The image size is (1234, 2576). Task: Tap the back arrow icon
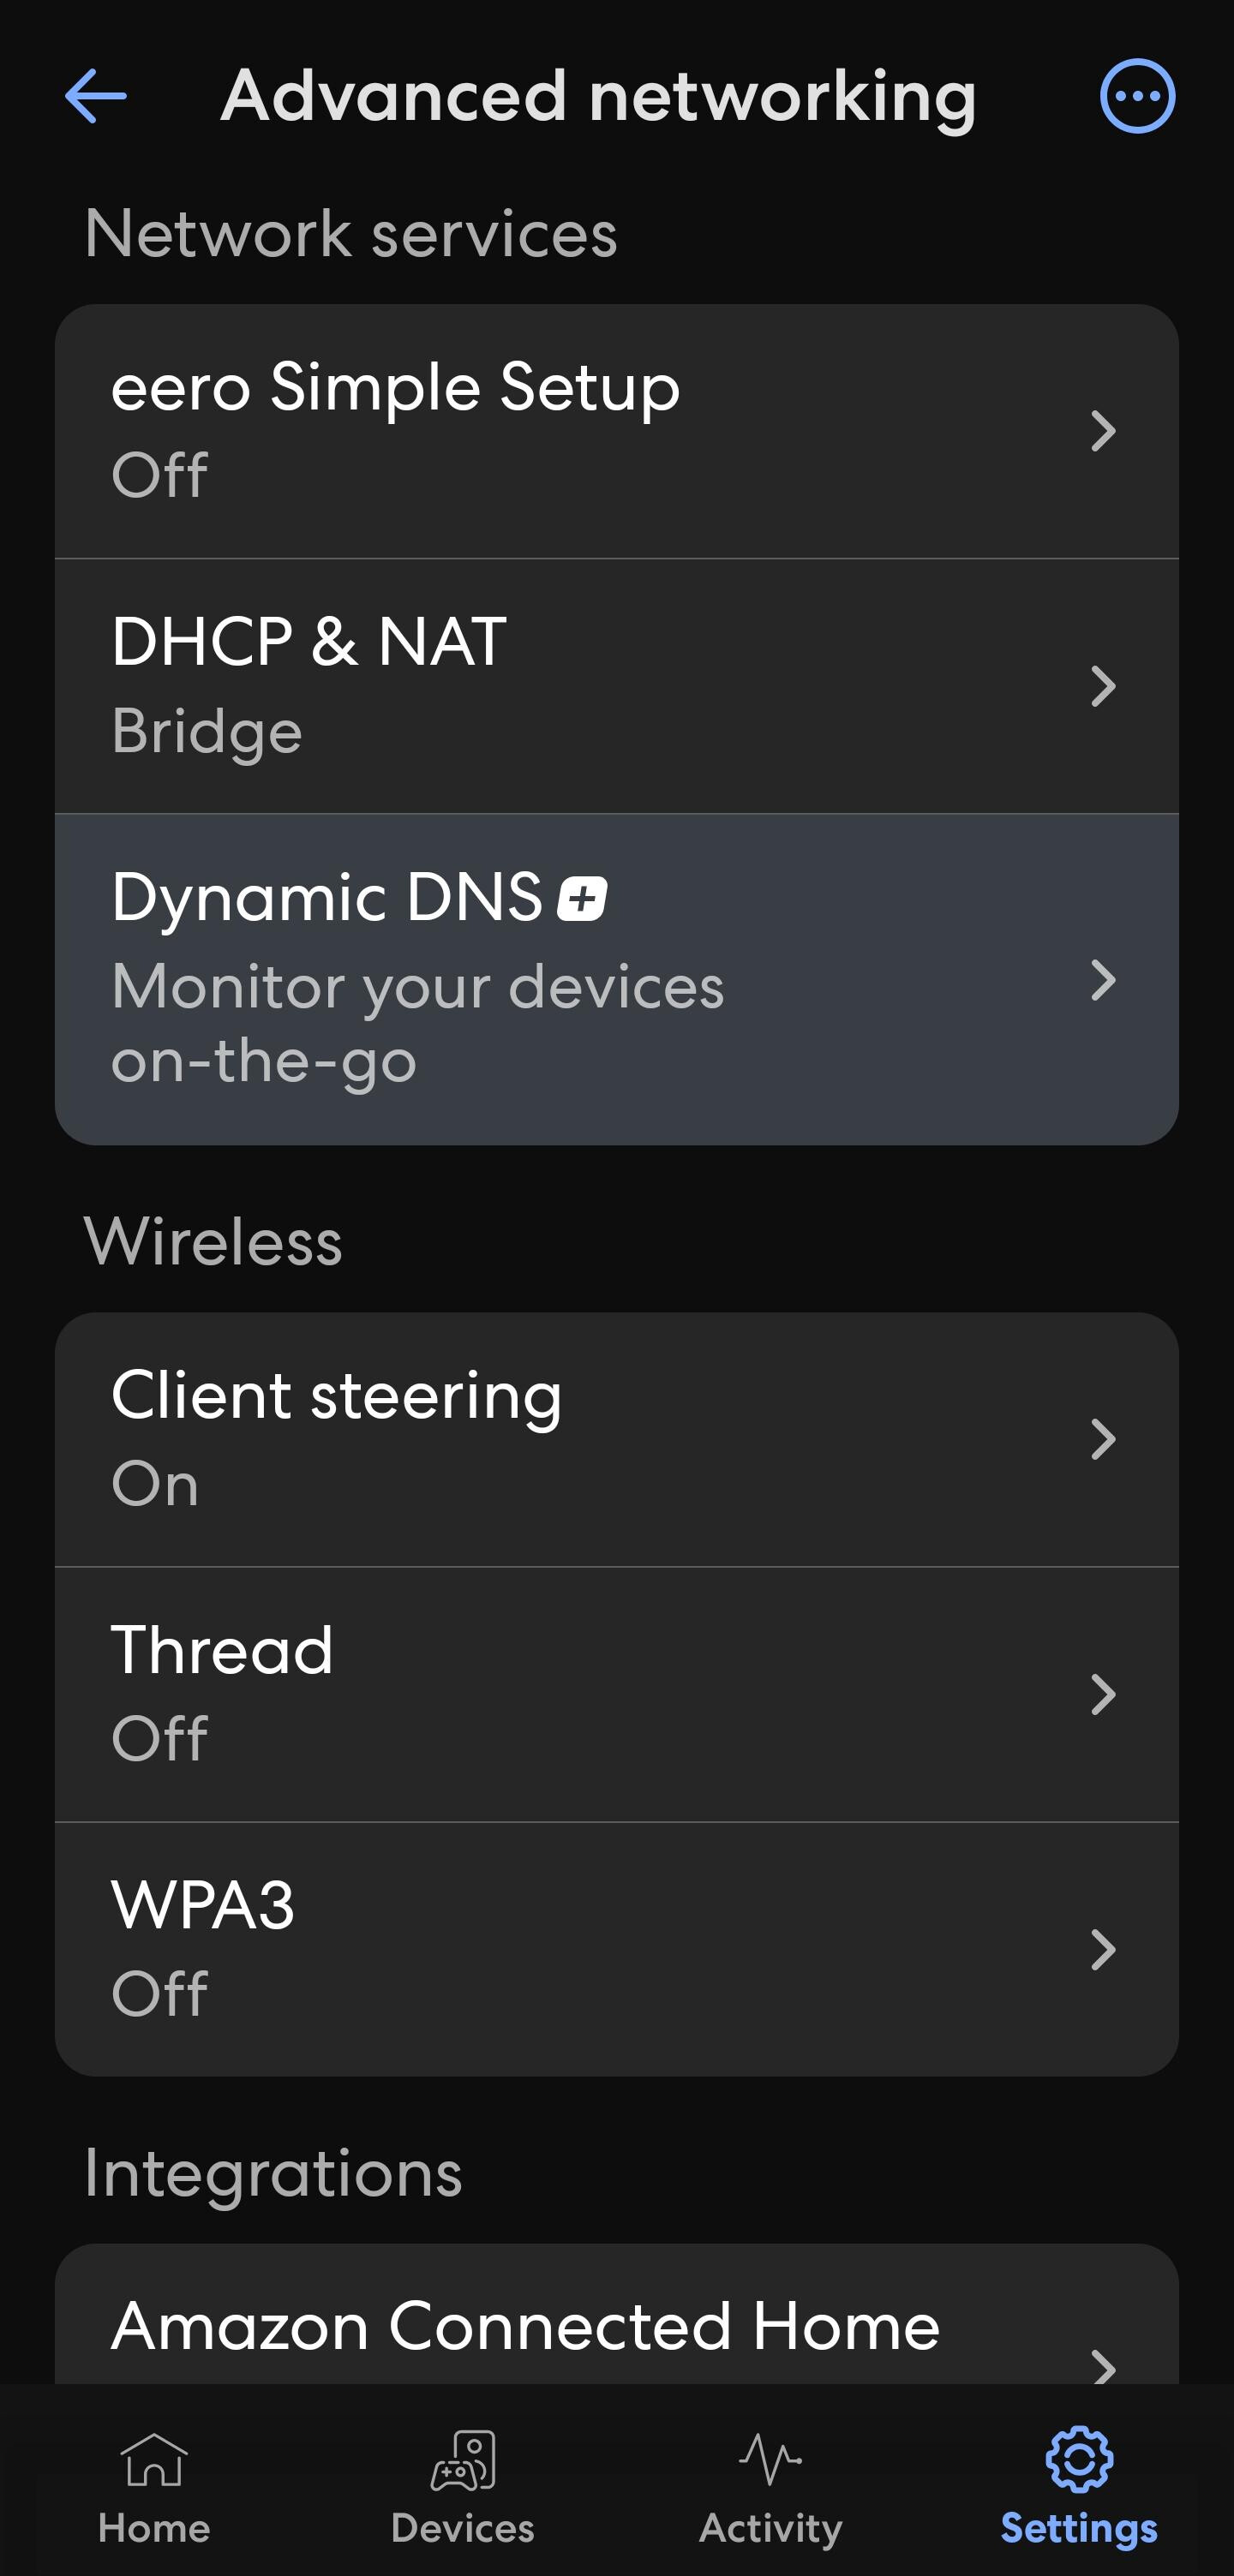[x=95, y=96]
